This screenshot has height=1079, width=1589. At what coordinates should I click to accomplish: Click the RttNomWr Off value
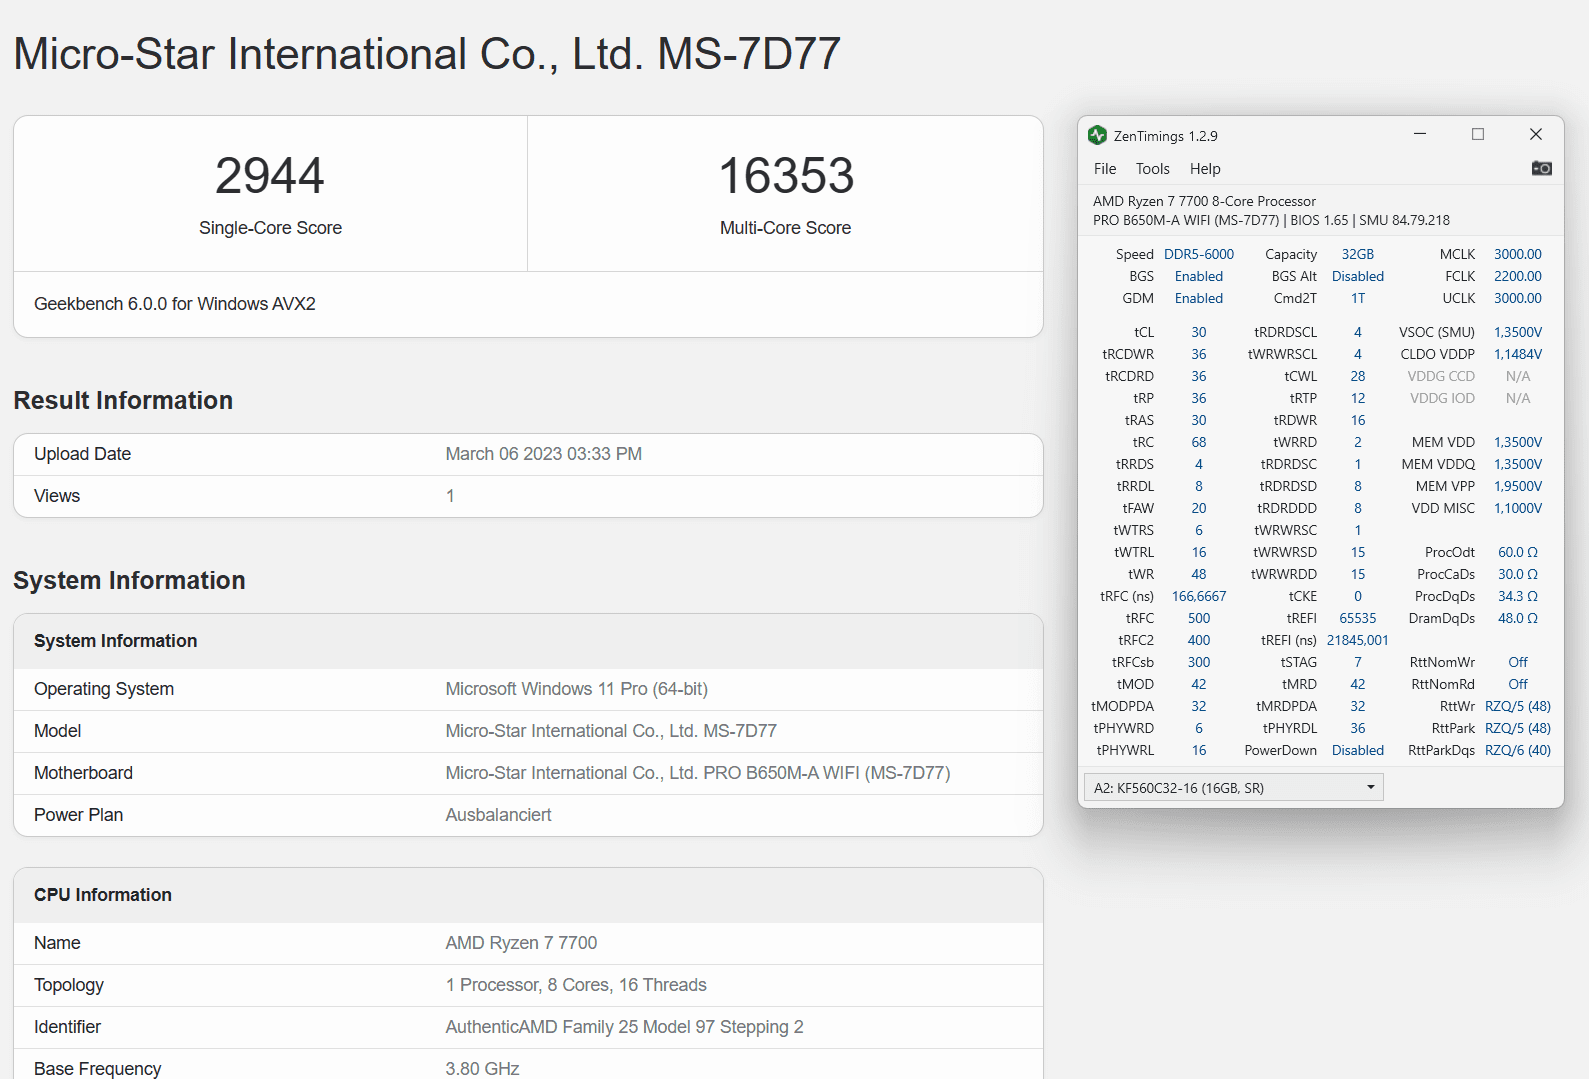[x=1518, y=662]
